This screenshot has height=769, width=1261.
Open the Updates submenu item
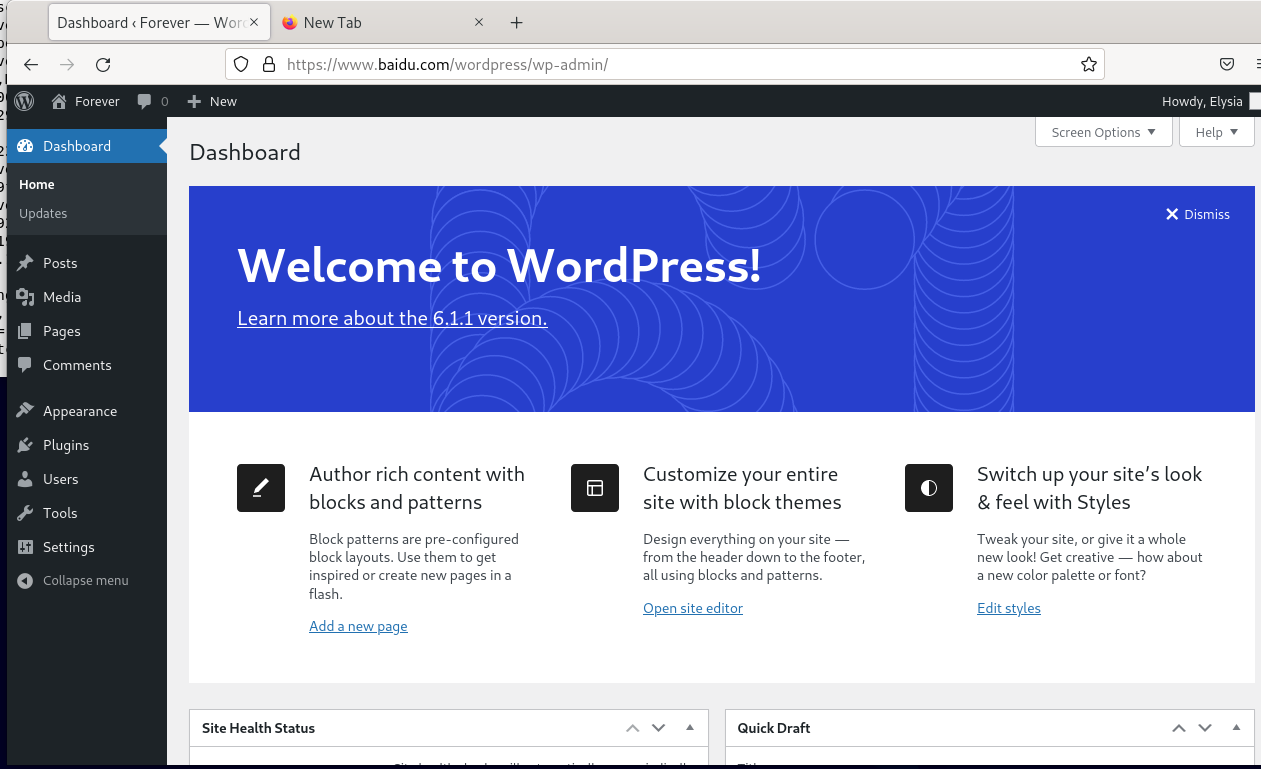43,214
